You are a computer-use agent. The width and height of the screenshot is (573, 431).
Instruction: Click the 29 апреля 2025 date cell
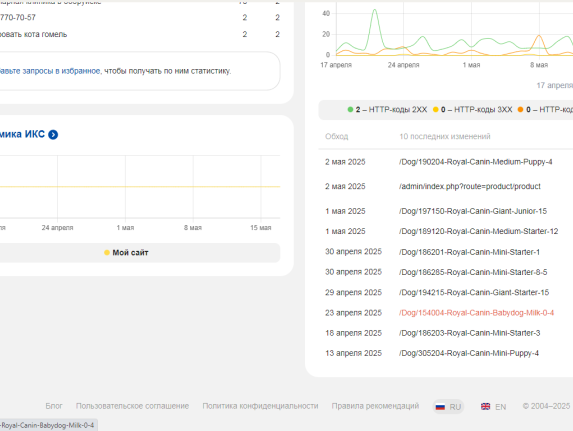point(353,292)
